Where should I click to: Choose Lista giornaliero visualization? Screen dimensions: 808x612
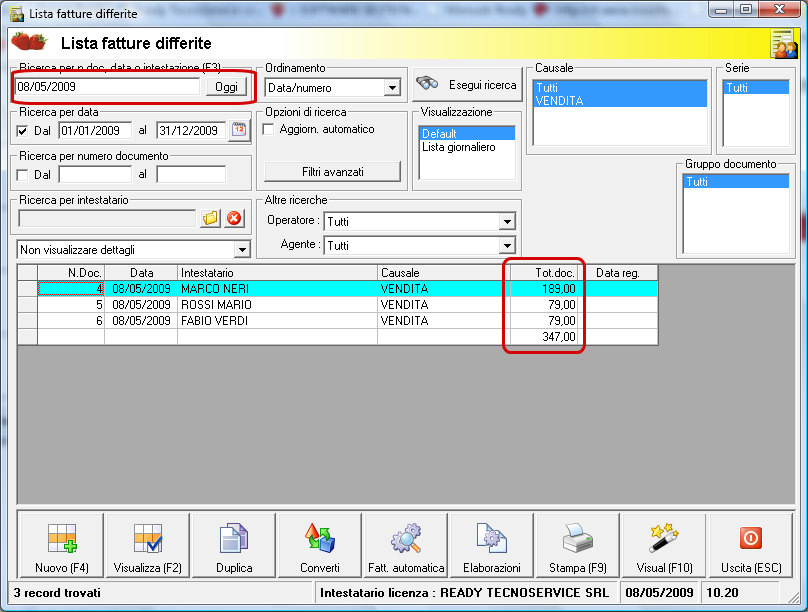tap(467, 147)
